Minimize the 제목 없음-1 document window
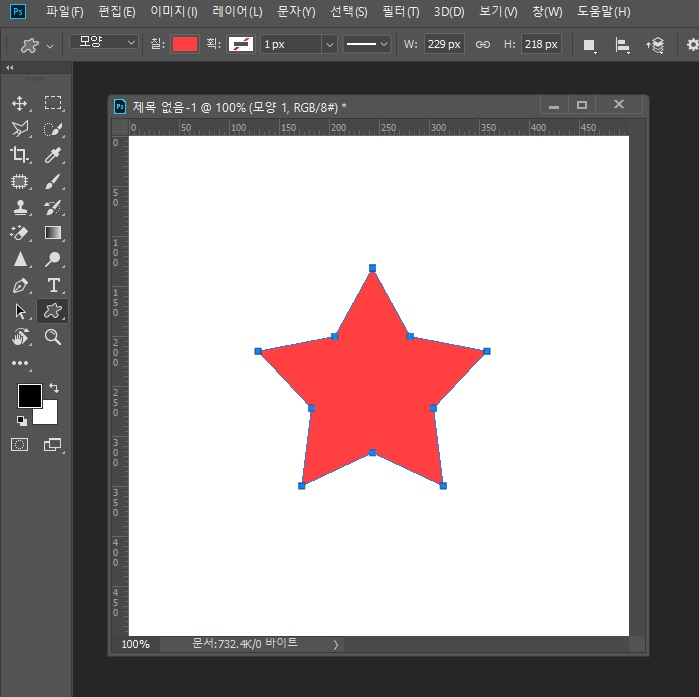This screenshot has height=697, width=699. pyautogui.click(x=554, y=105)
